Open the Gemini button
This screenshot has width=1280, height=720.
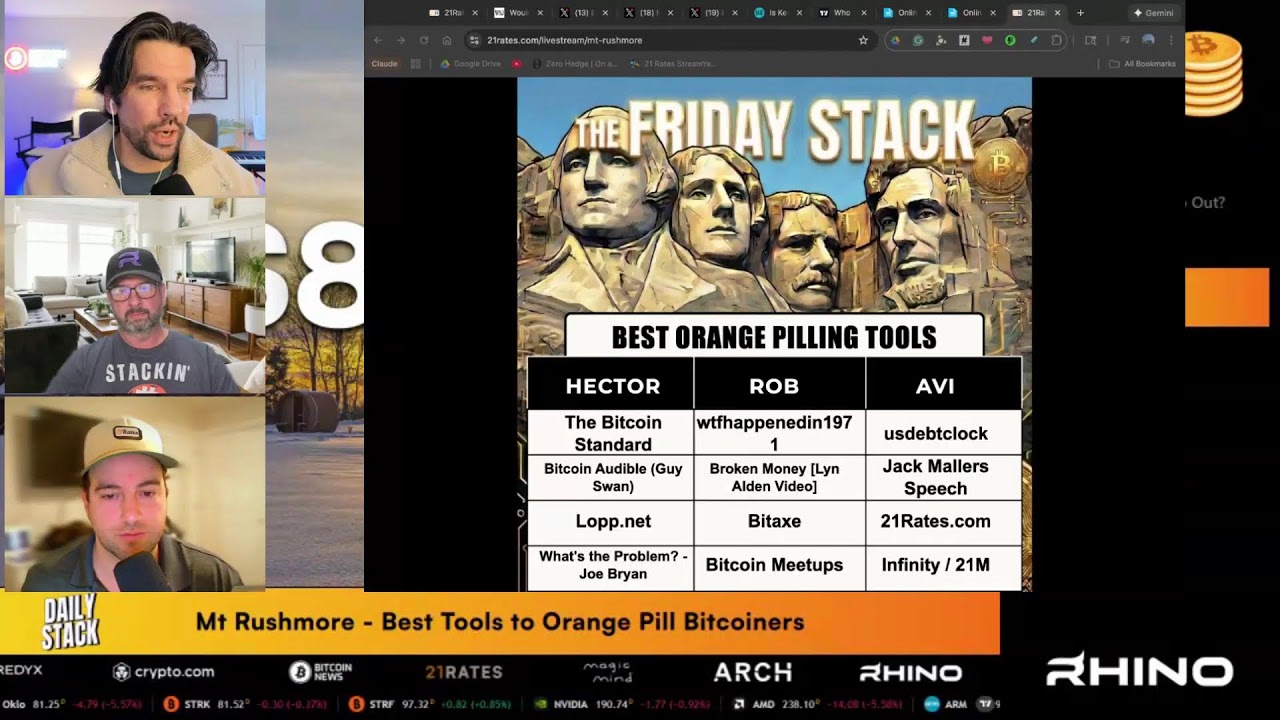click(x=1153, y=13)
